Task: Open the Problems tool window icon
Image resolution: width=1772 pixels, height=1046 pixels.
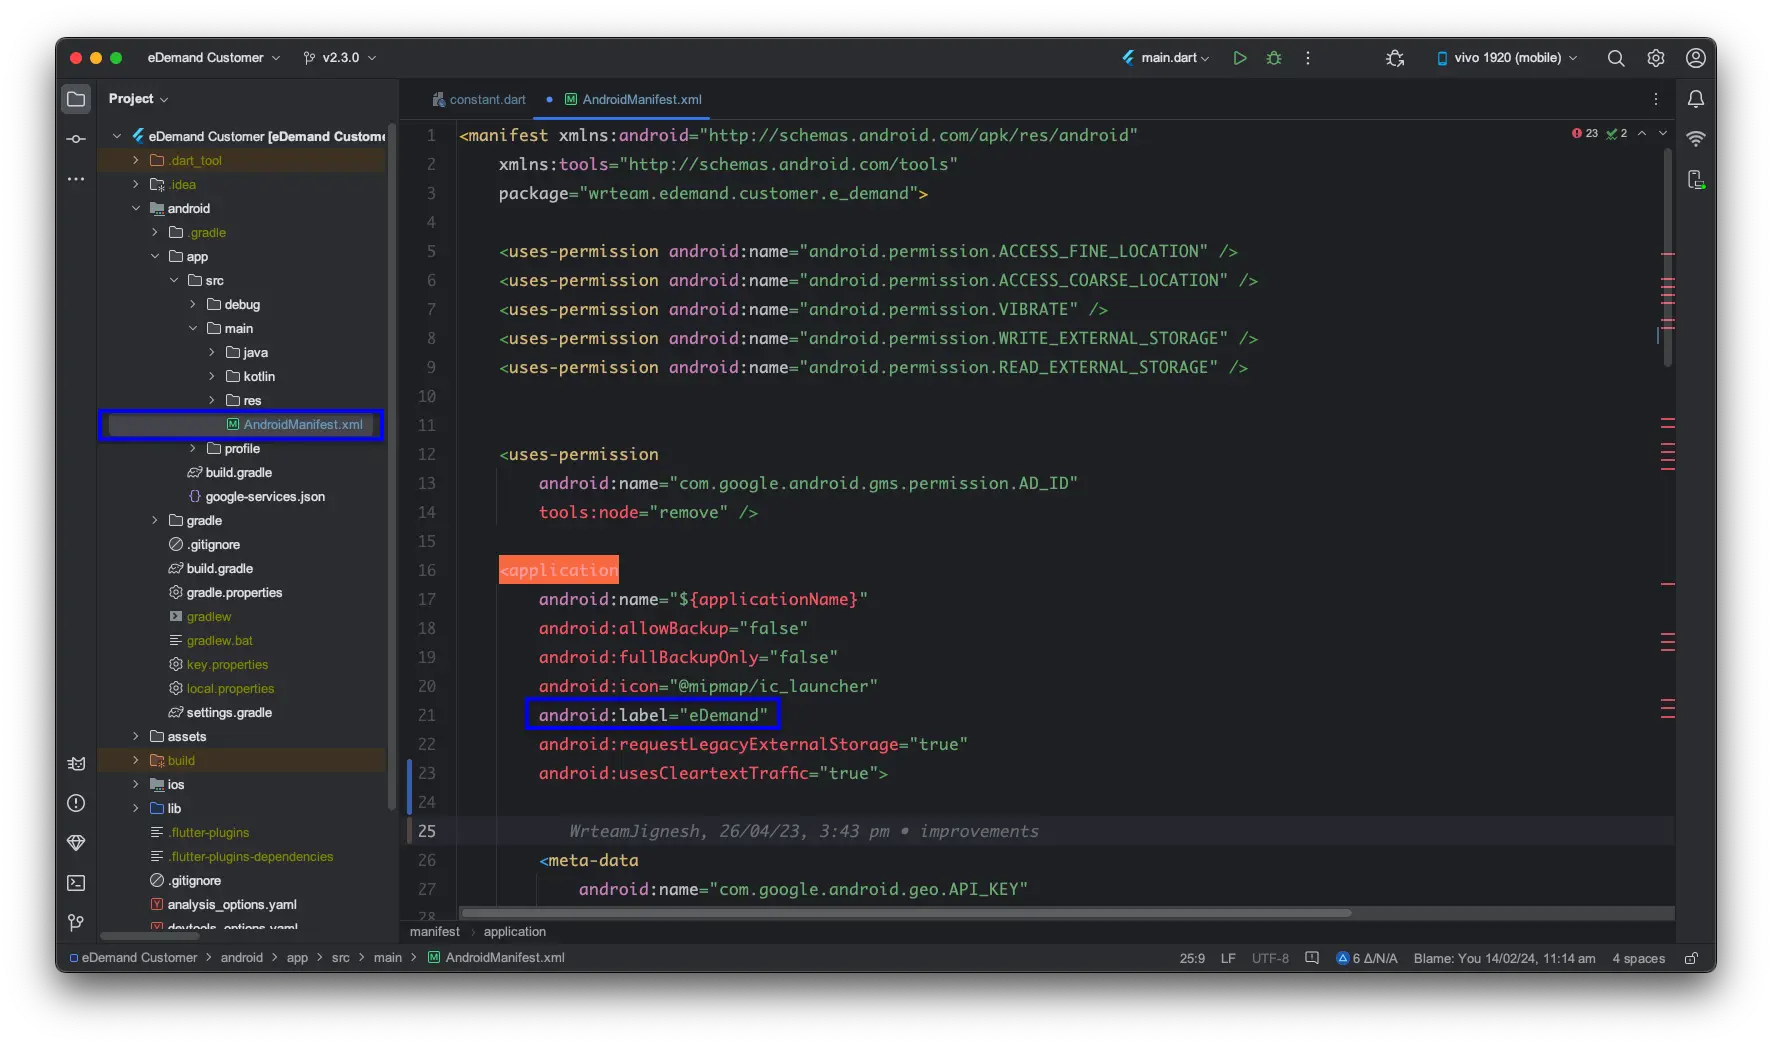Action: 76,803
